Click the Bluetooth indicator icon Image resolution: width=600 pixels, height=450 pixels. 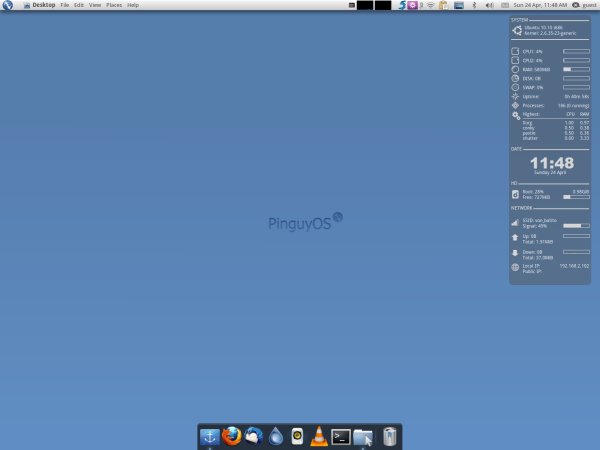473,6
